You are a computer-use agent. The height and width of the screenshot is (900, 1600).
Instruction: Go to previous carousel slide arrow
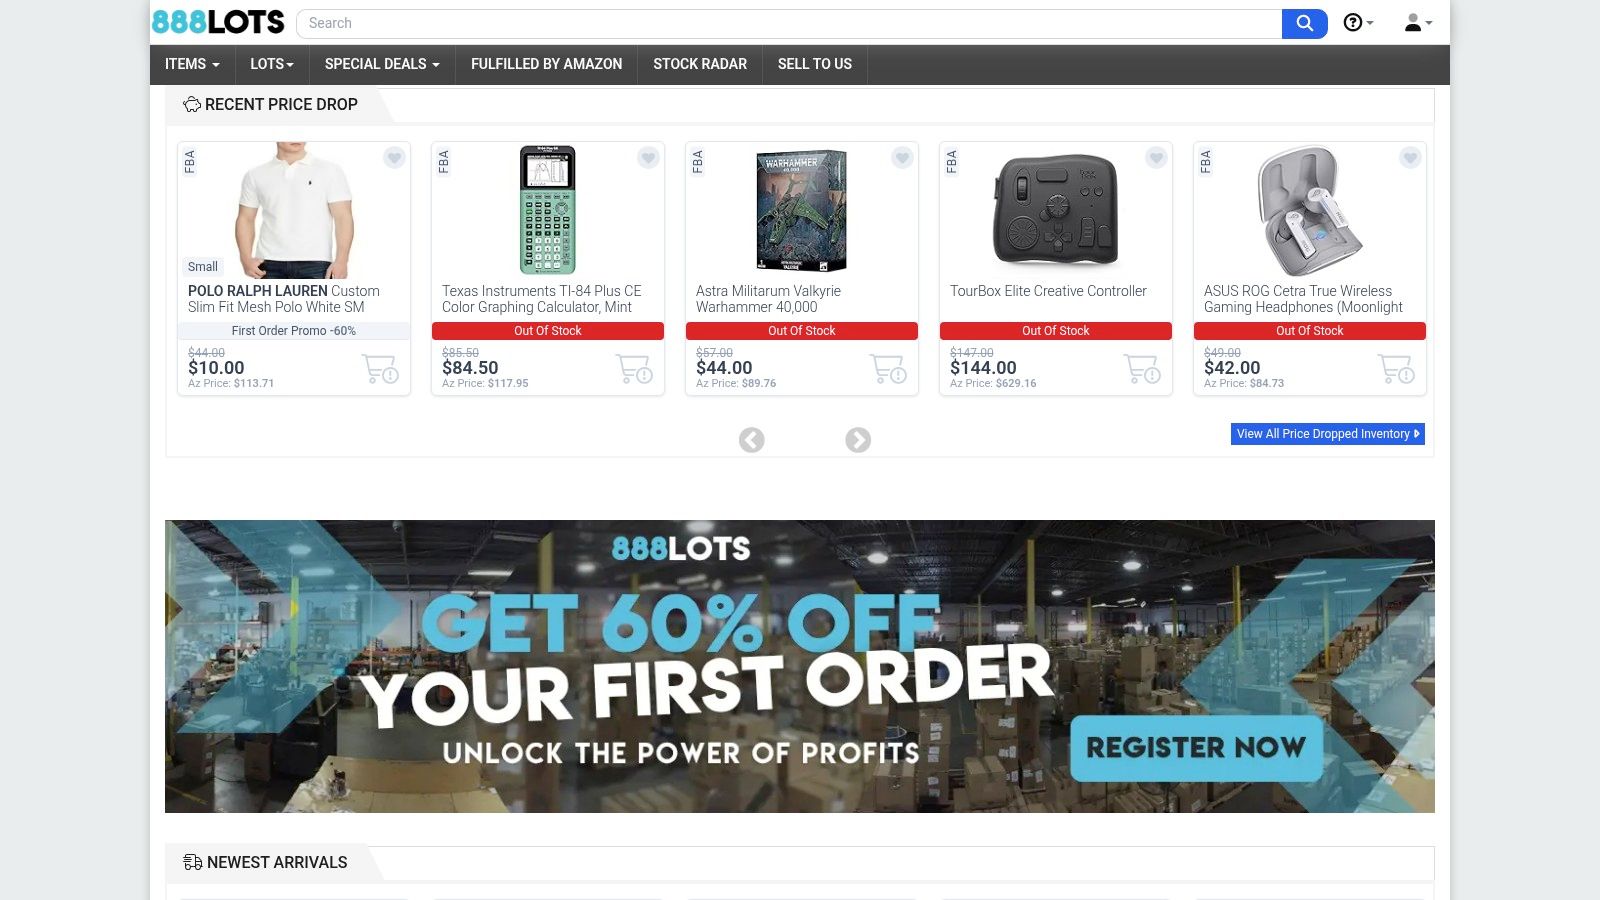coord(752,440)
